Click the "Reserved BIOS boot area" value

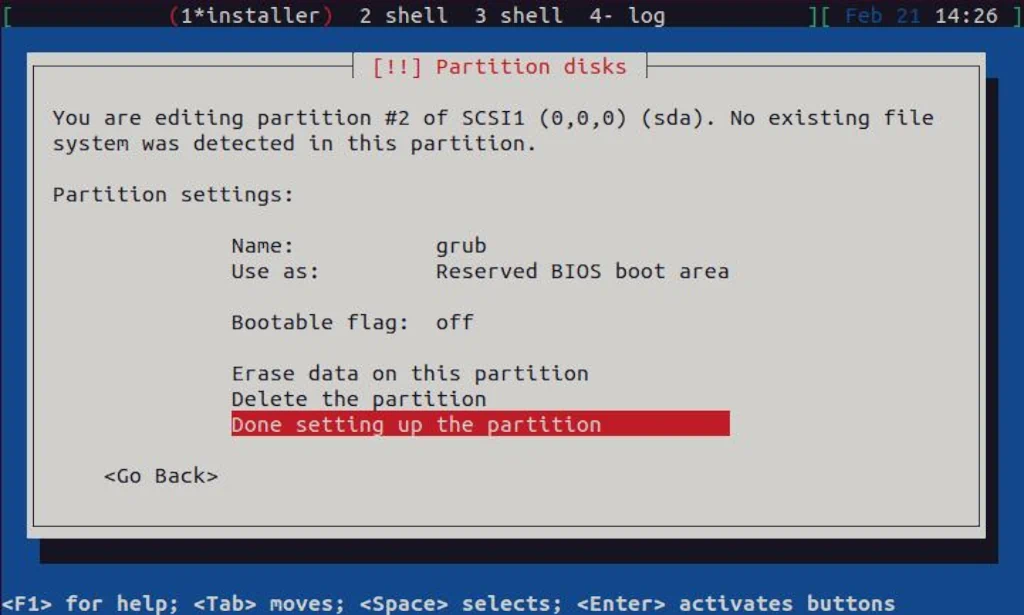click(x=583, y=271)
